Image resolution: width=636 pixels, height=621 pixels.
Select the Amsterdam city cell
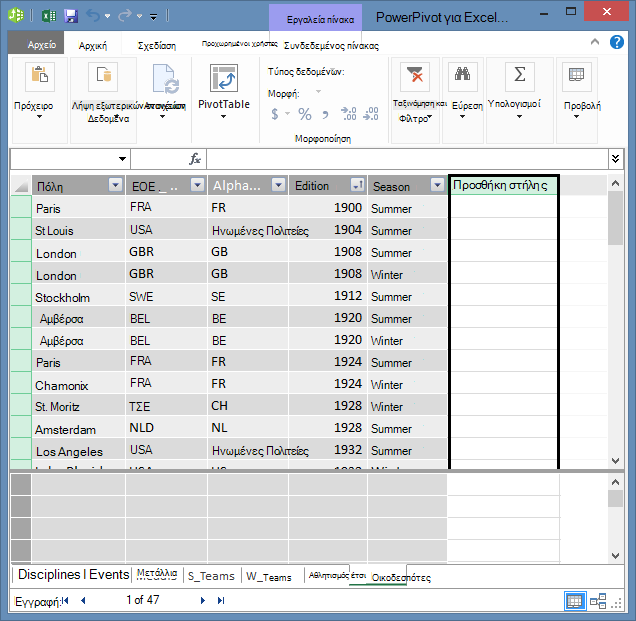pyautogui.click(x=79, y=429)
